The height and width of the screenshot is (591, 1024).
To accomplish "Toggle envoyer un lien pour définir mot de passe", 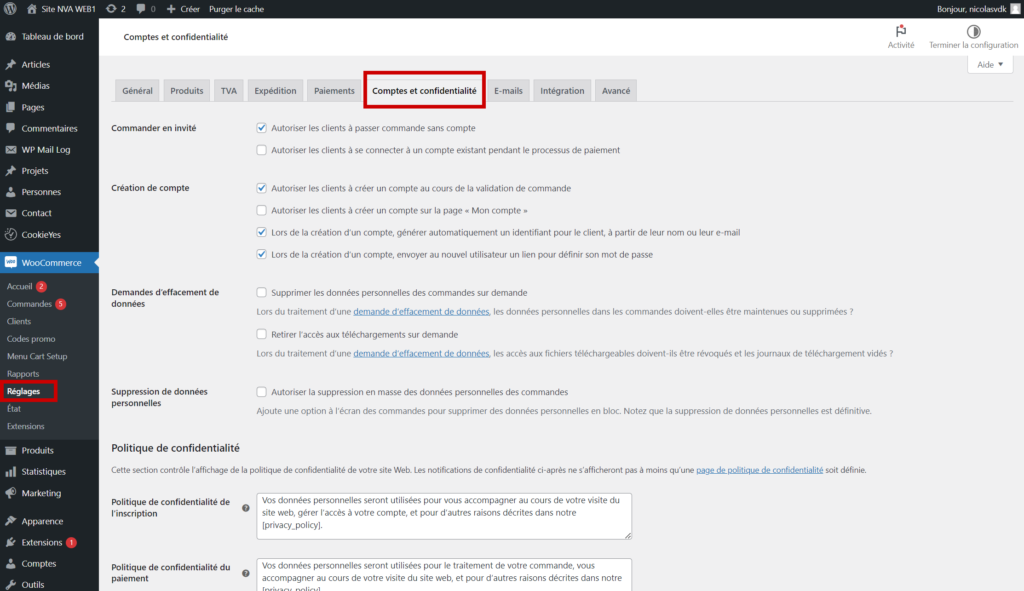I will pyautogui.click(x=261, y=255).
